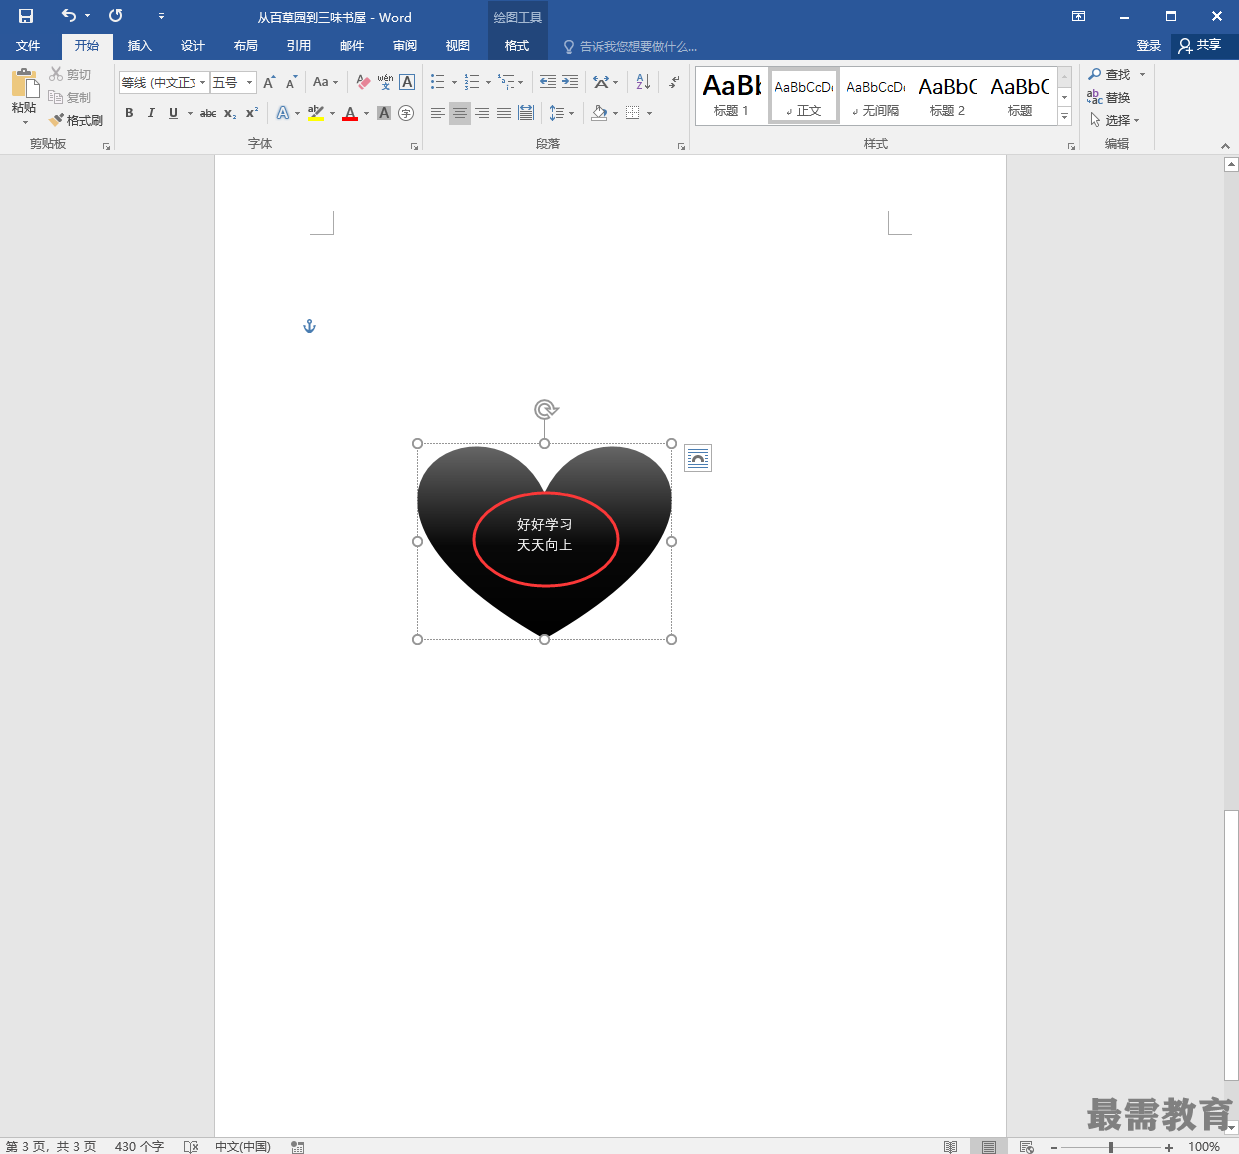
Task: Click the Paste clipboard icon
Action: click(25, 84)
